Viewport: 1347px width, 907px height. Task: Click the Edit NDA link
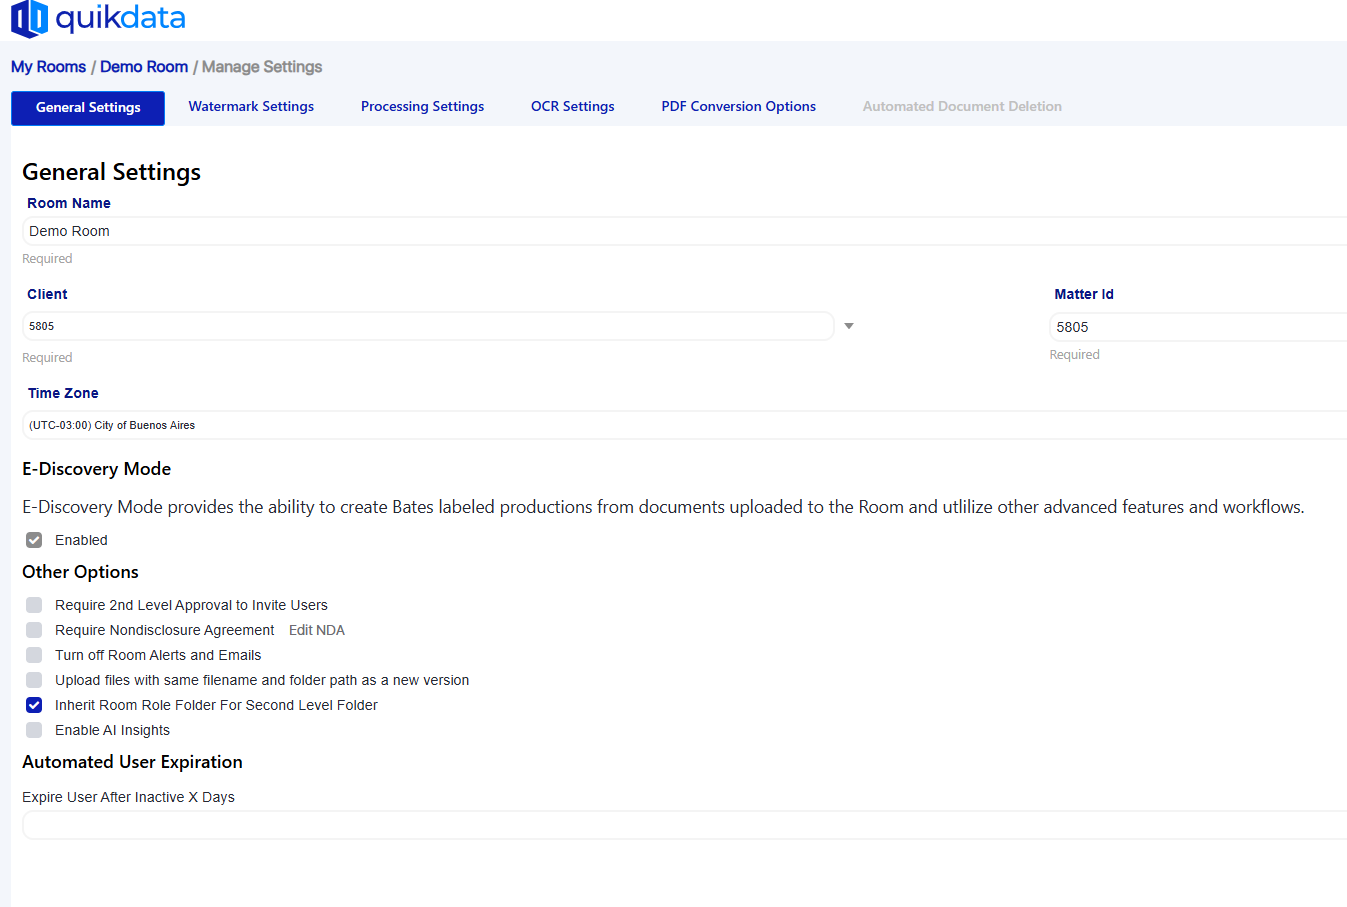tap(316, 629)
